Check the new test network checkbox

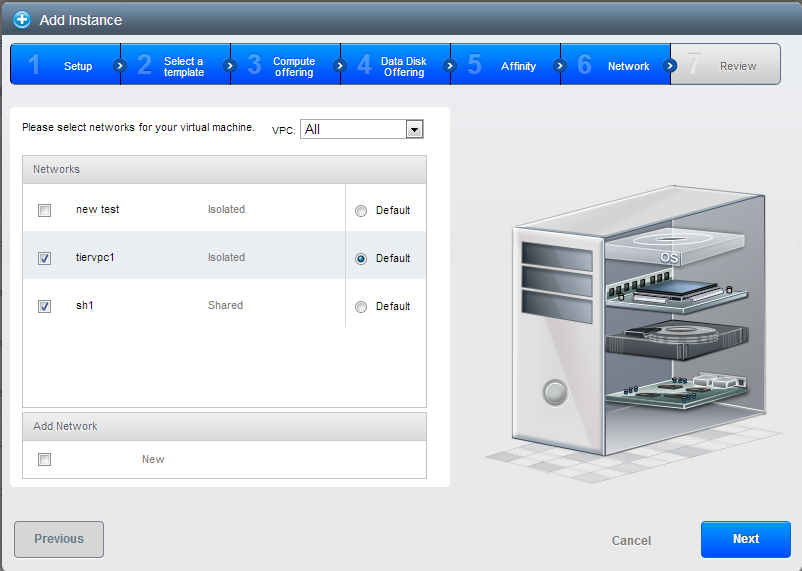(44, 210)
